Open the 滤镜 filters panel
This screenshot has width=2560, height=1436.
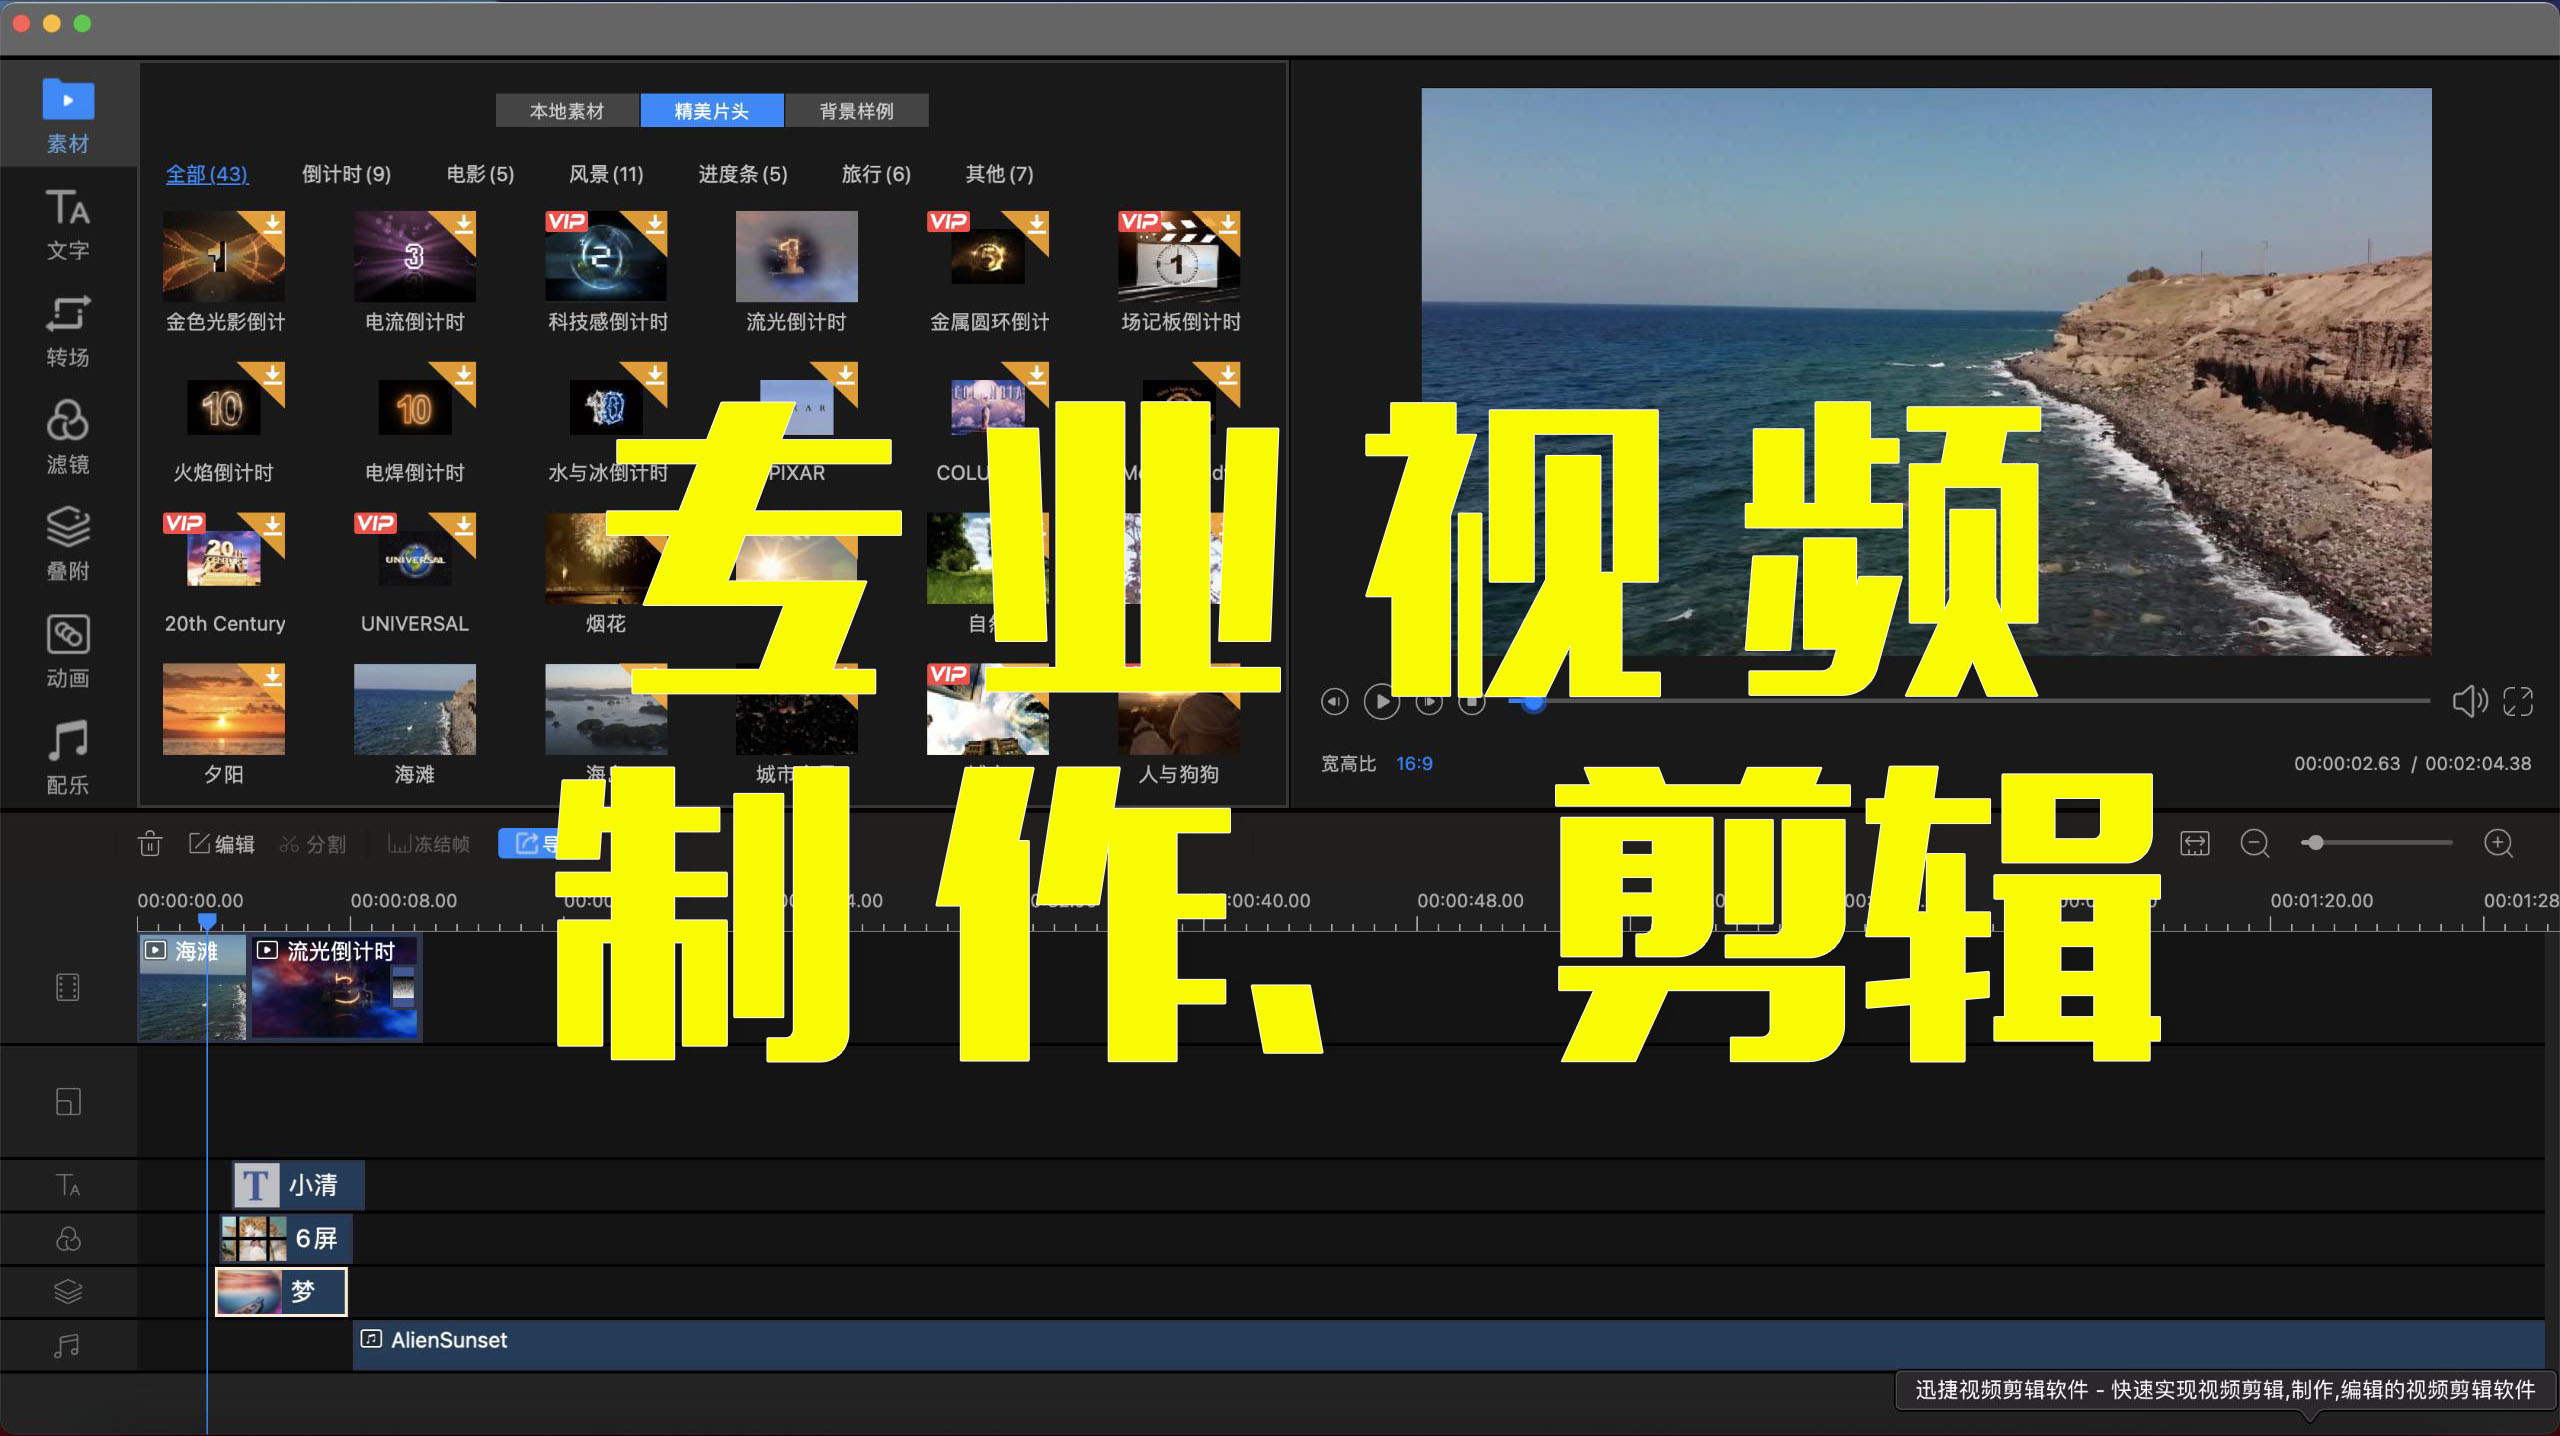click(x=67, y=438)
